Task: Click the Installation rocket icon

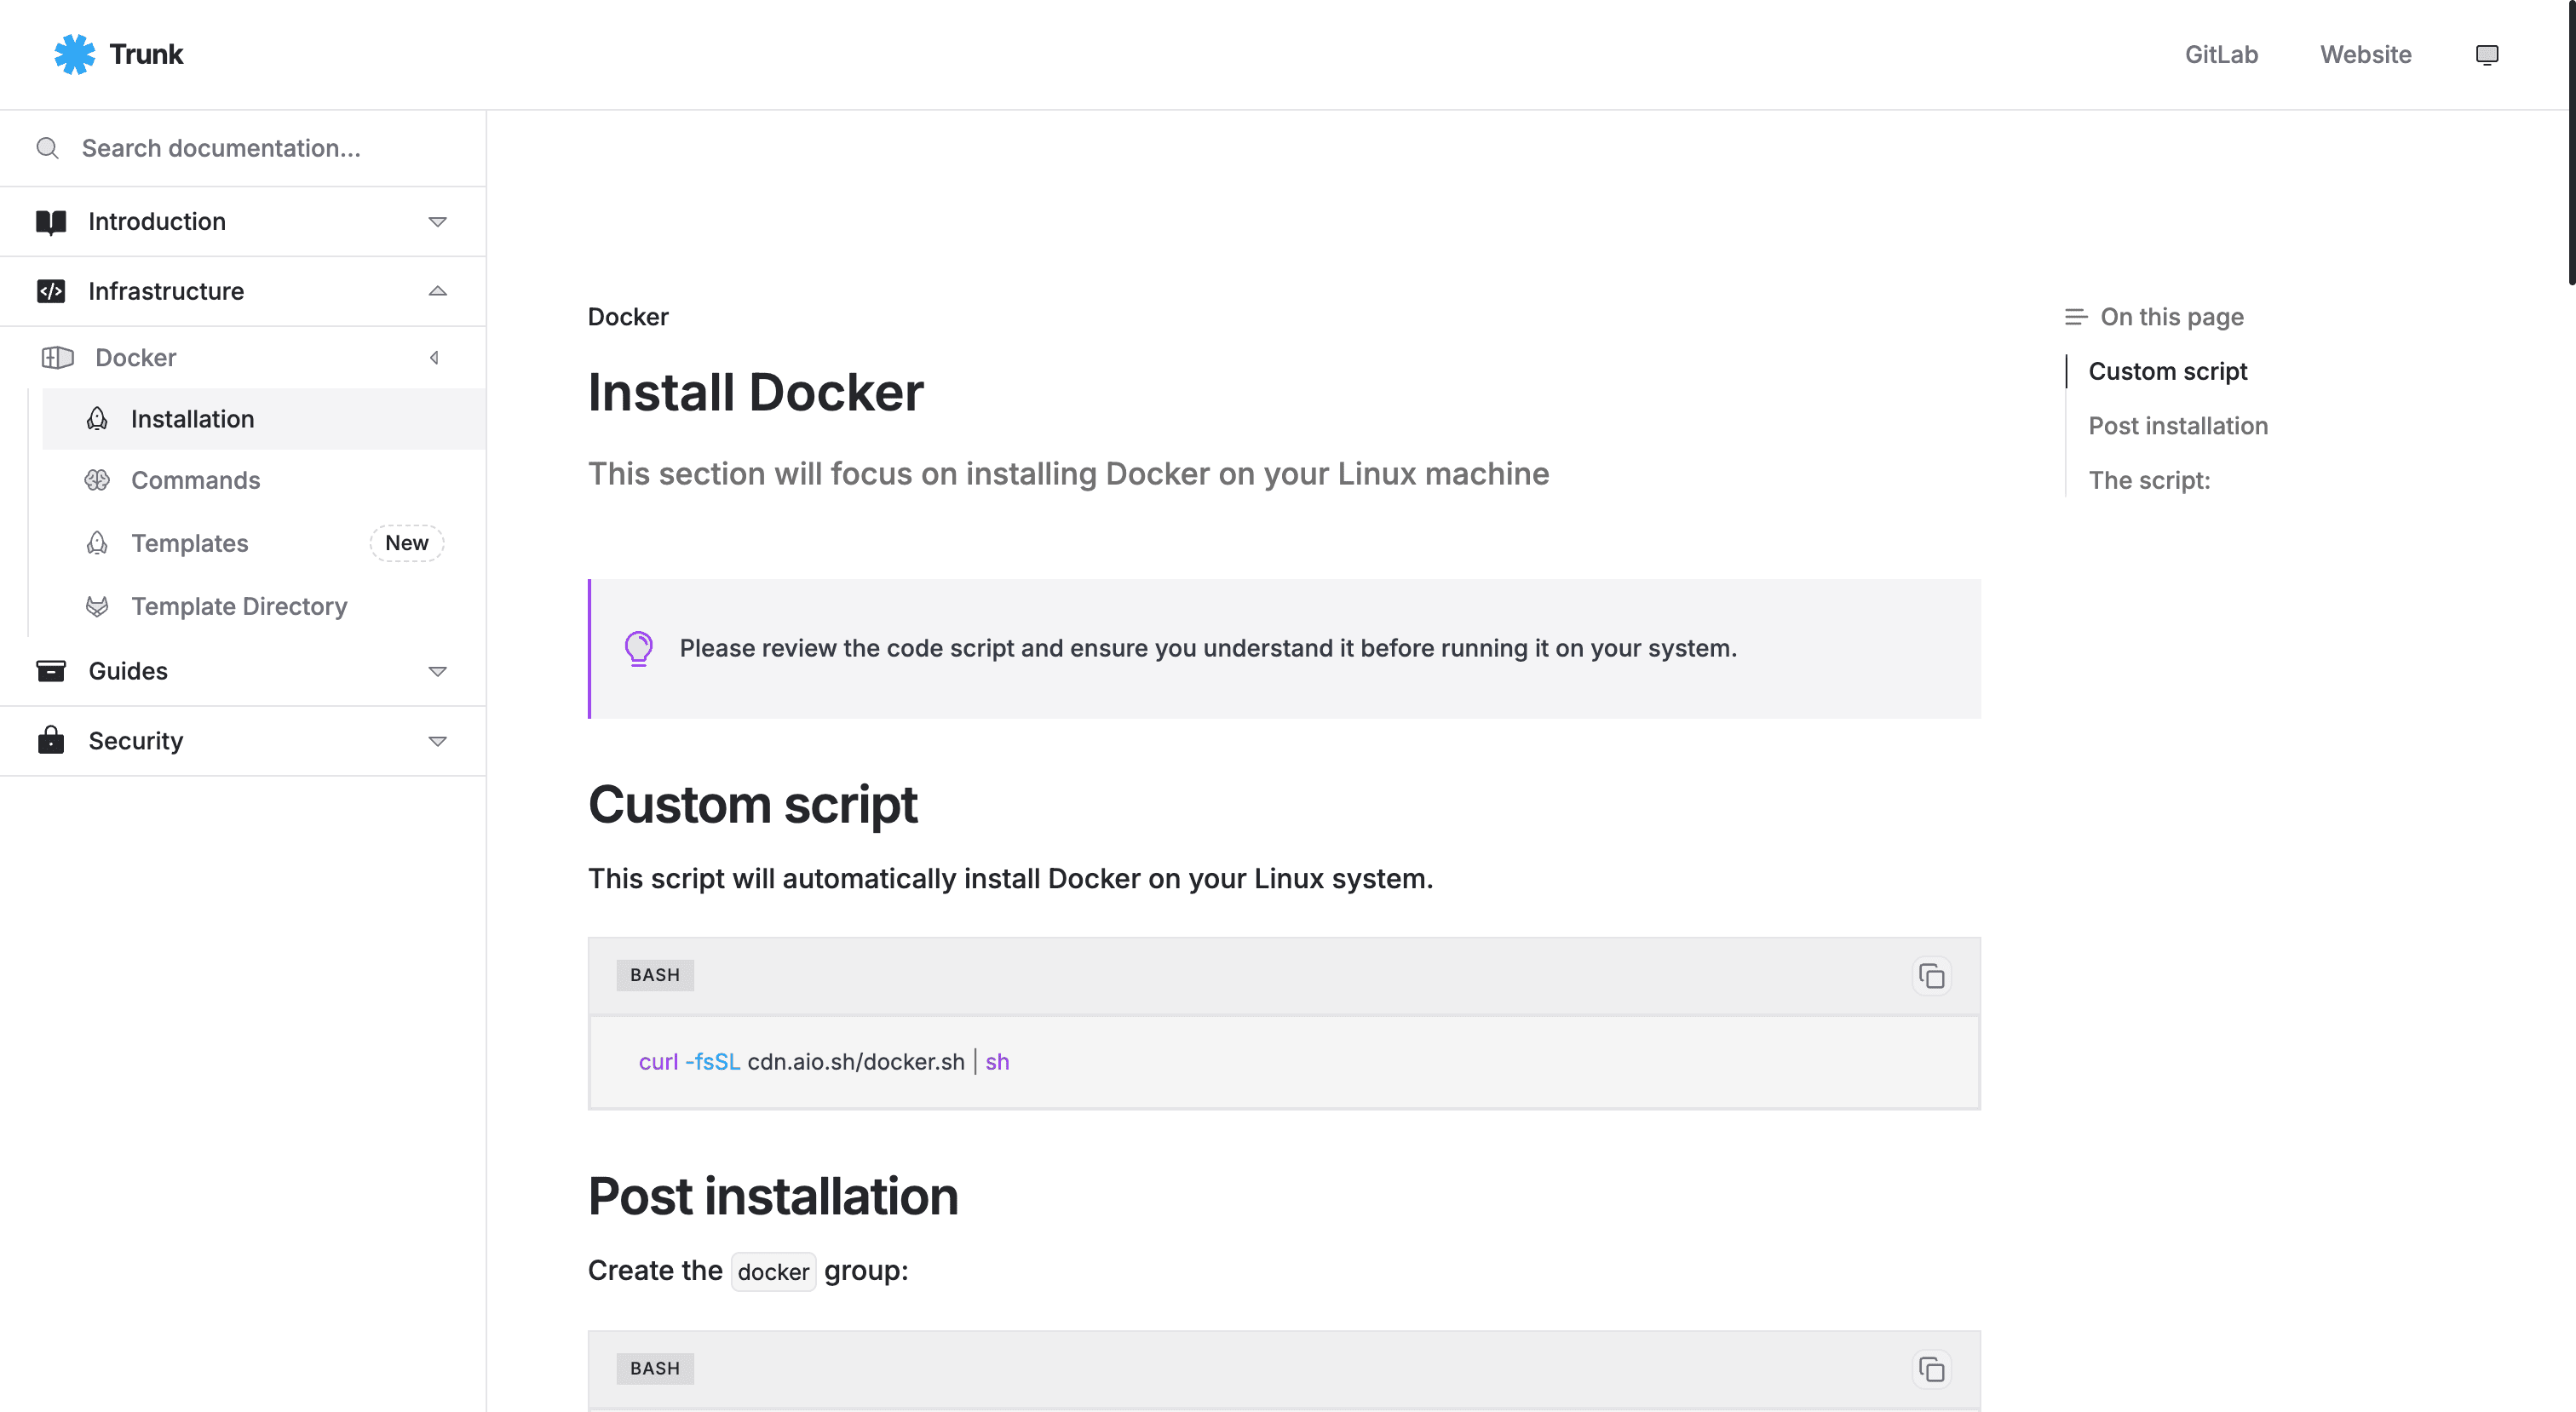Action: point(97,419)
